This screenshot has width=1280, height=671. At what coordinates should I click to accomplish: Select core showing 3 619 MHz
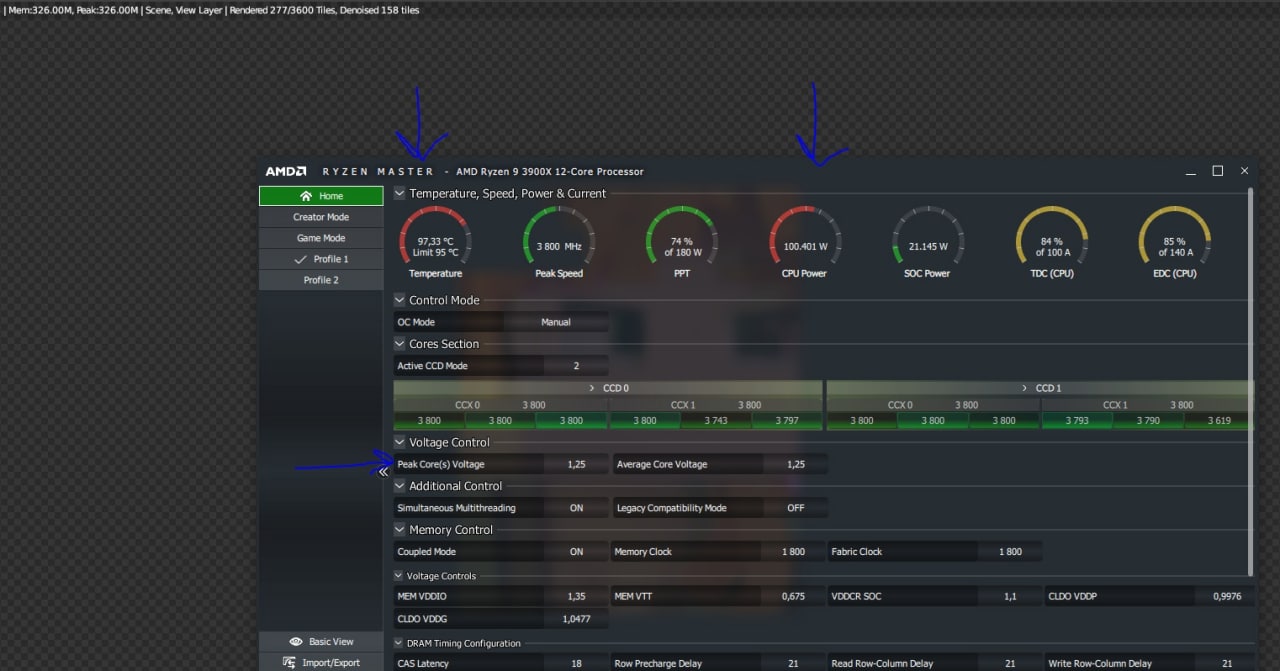[x=1218, y=421]
